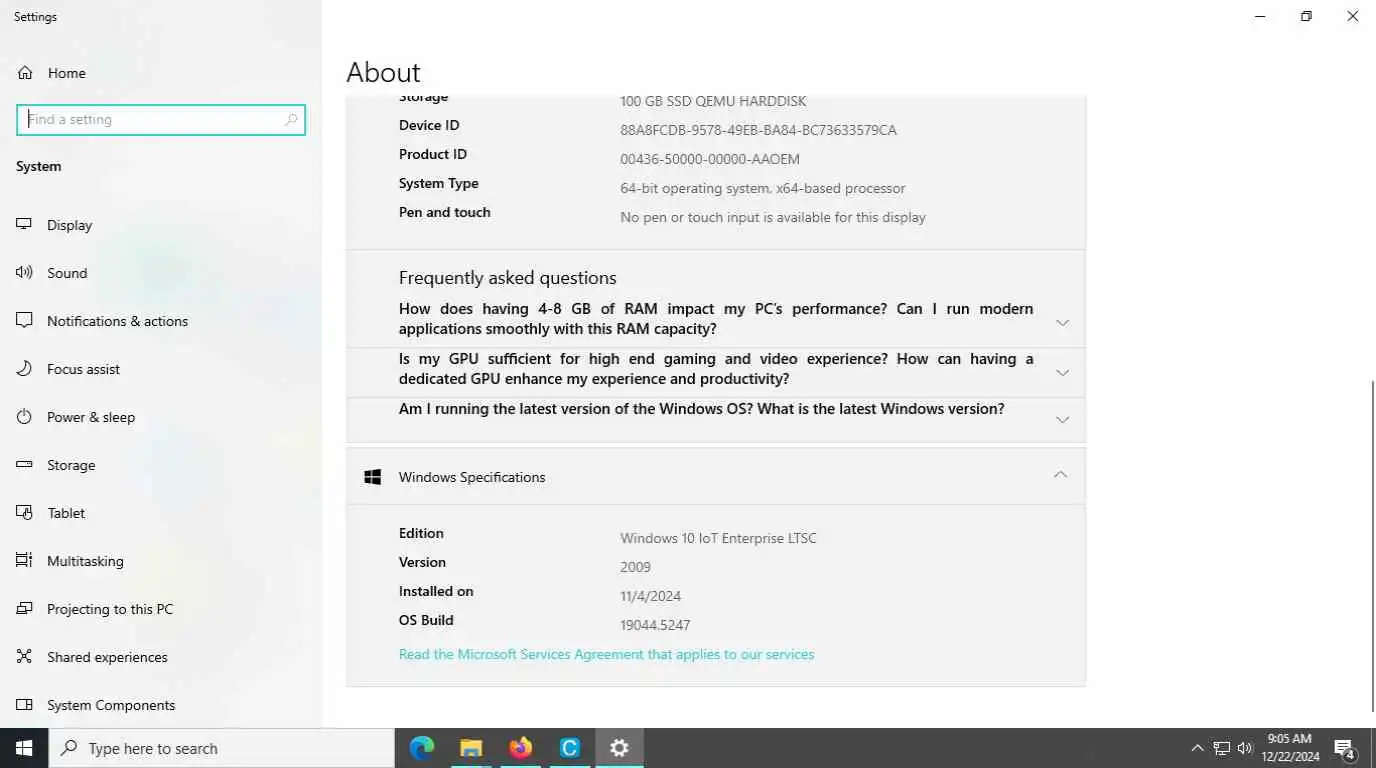Click the Storage drive icon

[25, 465]
